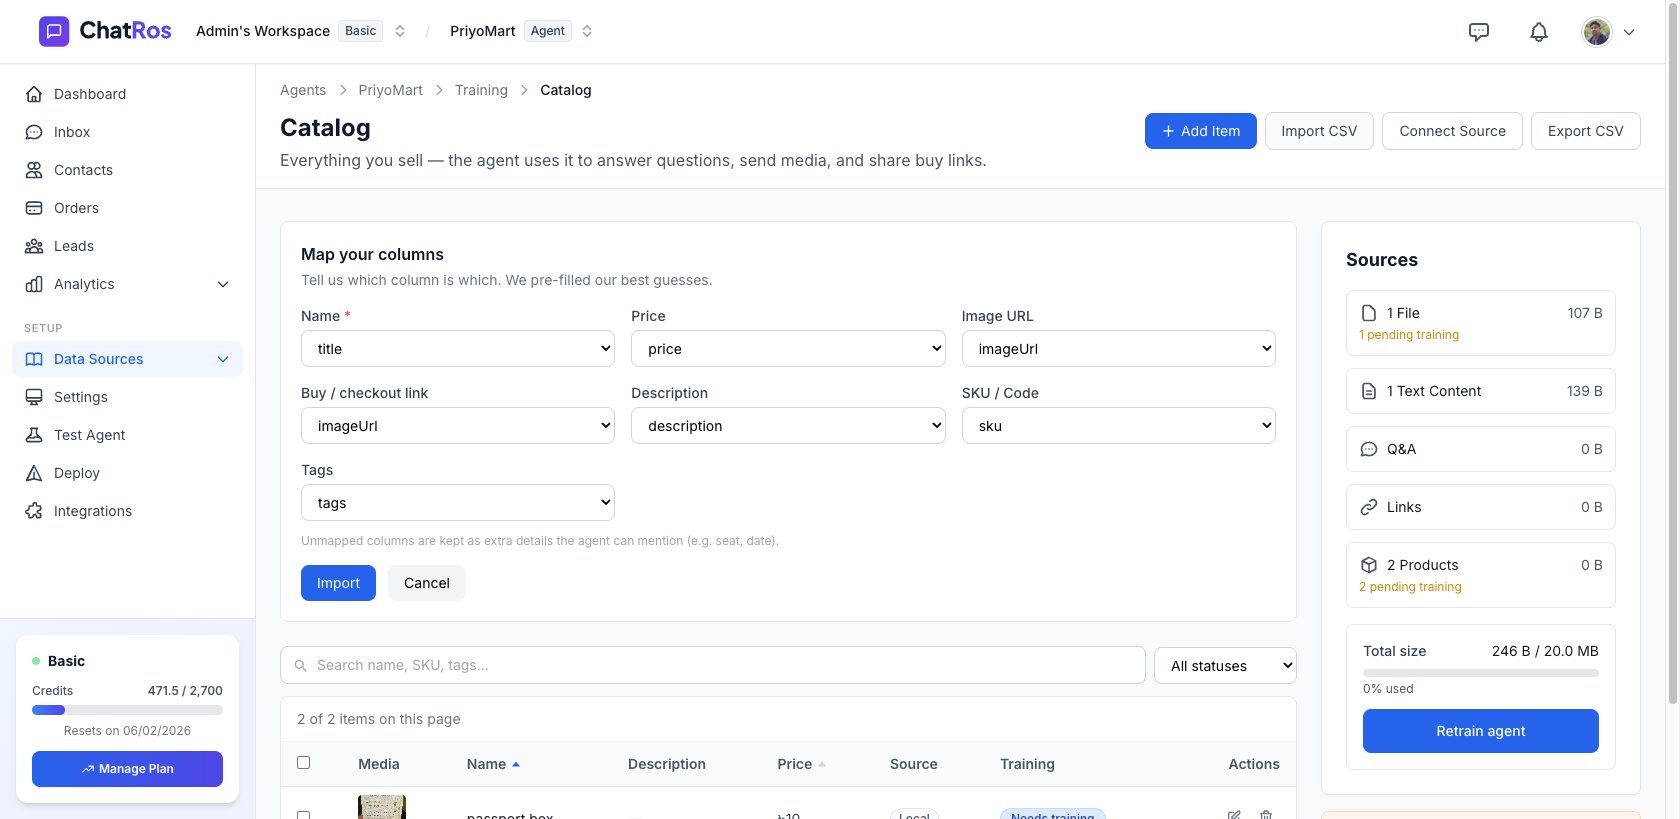The height and width of the screenshot is (819, 1680).
Task: Open the notifications bell
Action: [x=1539, y=32]
